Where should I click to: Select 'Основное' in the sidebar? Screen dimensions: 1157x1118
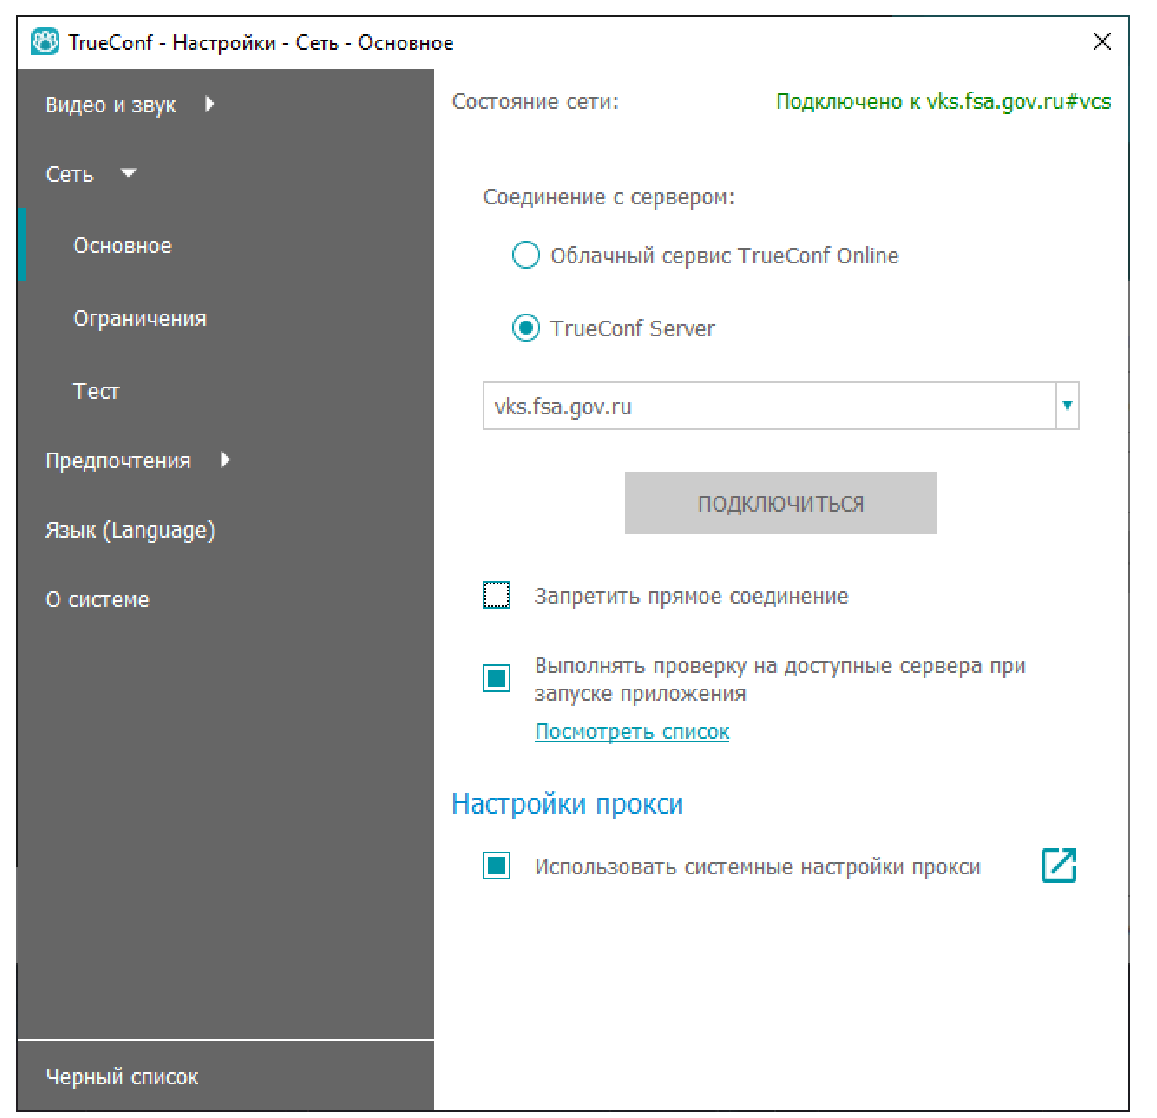122,246
